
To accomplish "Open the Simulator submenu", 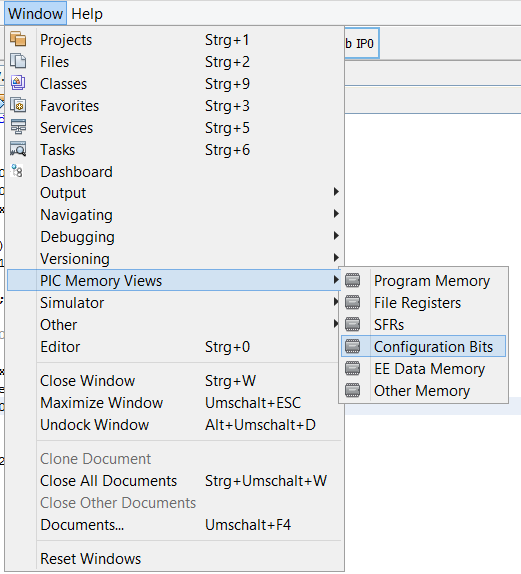I will pos(174,302).
